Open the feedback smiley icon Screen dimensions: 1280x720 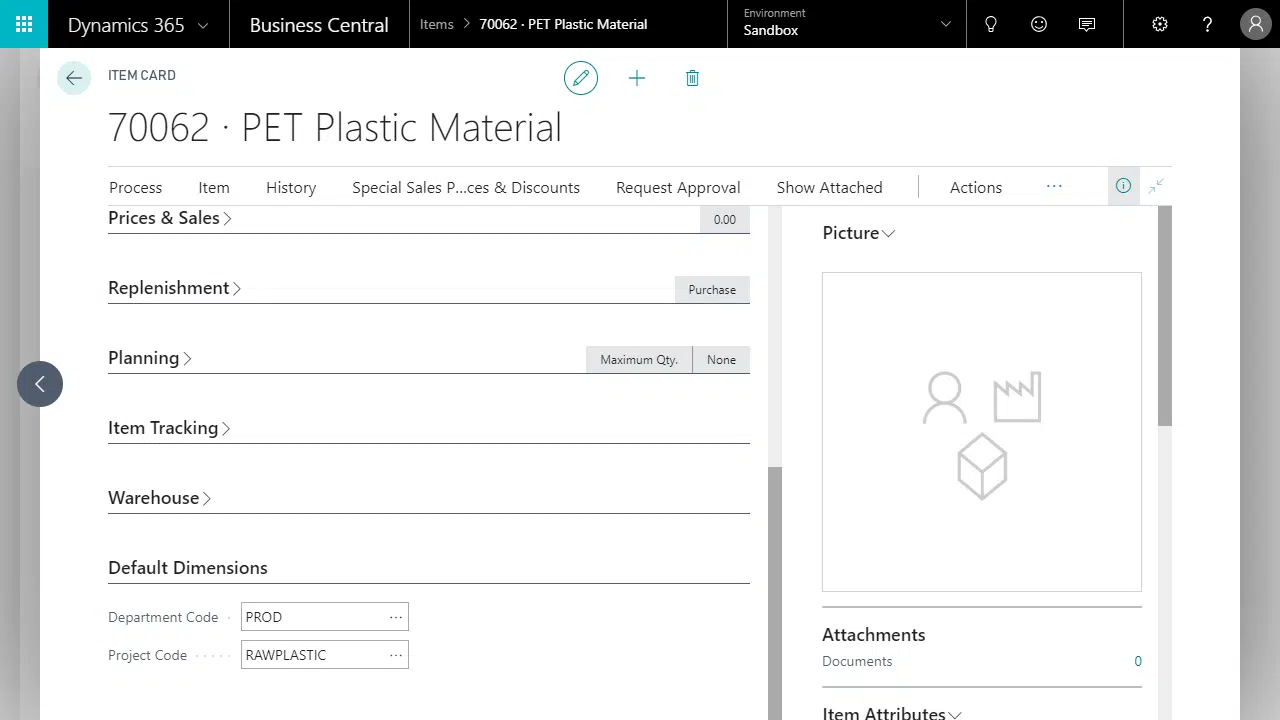(x=1039, y=24)
